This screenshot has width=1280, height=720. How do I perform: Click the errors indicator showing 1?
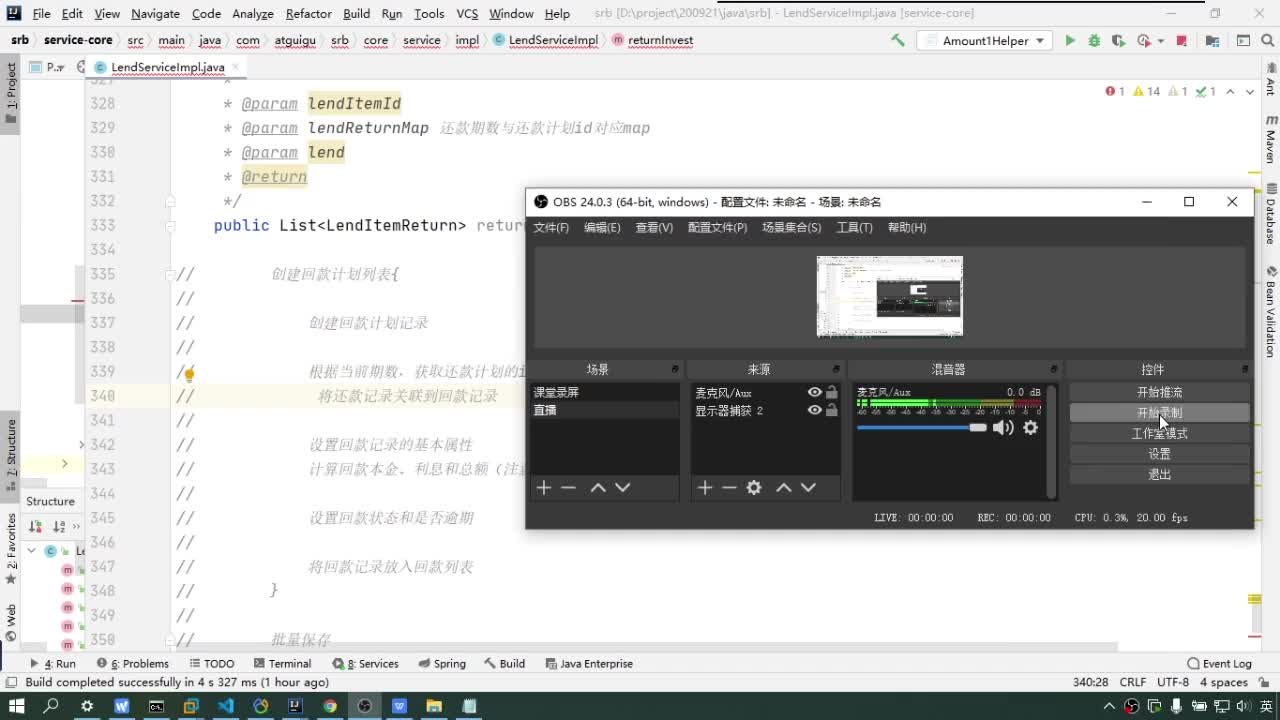coord(1115,91)
